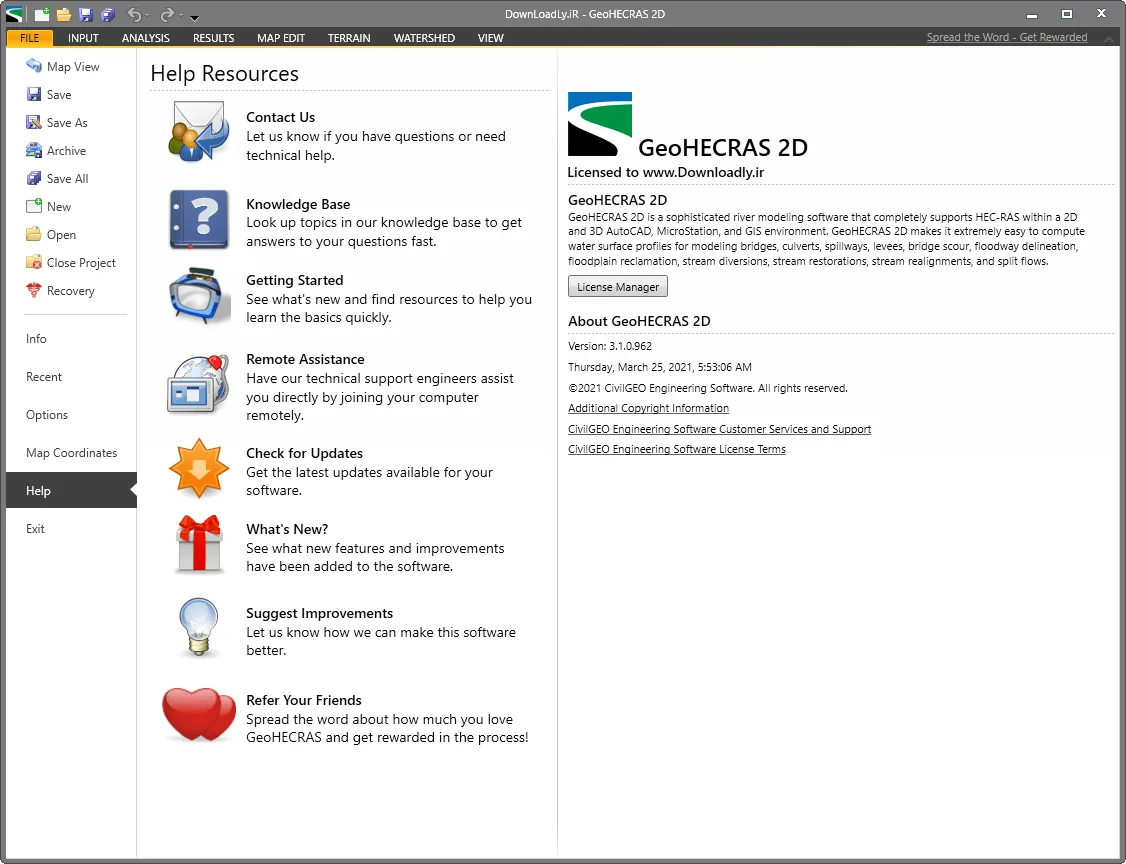Screen dimensions: 1126x864
Task: Switch to the TERRAIN ribbon tab
Action: click(x=349, y=38)
